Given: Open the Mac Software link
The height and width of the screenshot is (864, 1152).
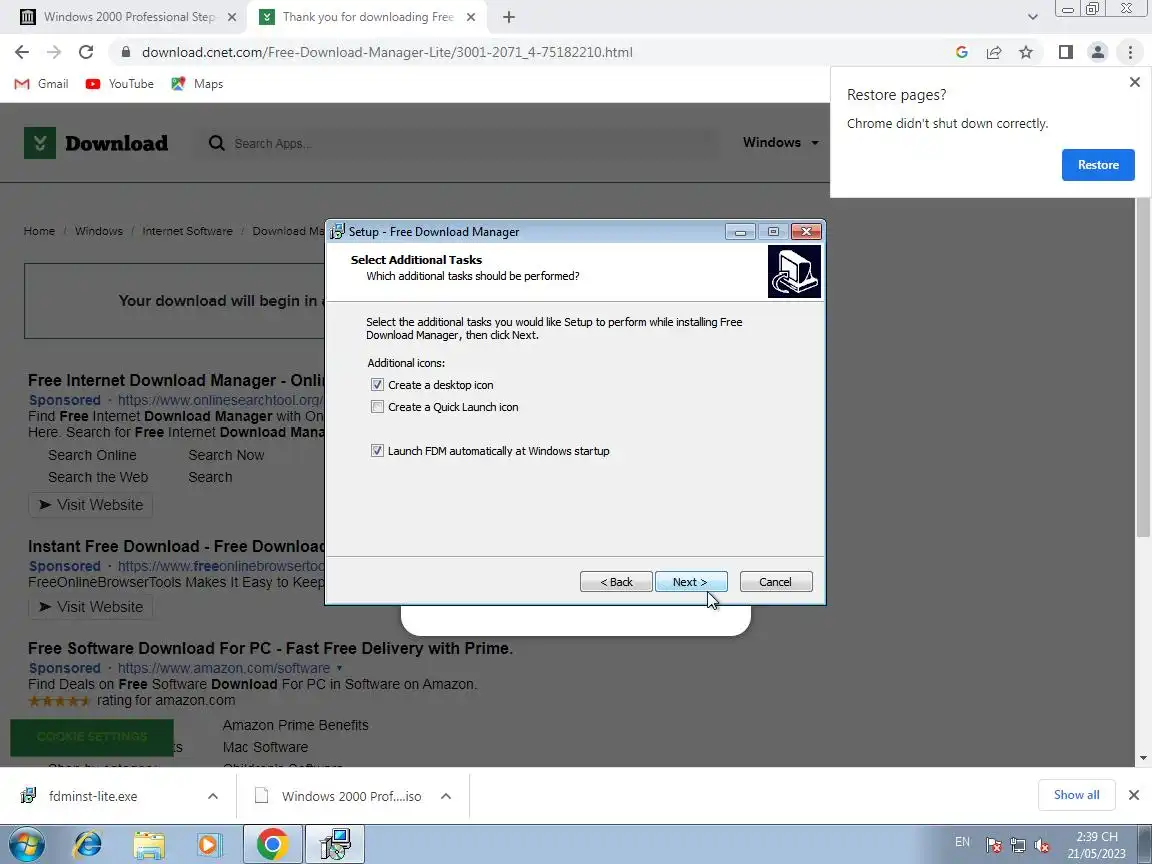Looking at the screenshot, I should point(265,747).
